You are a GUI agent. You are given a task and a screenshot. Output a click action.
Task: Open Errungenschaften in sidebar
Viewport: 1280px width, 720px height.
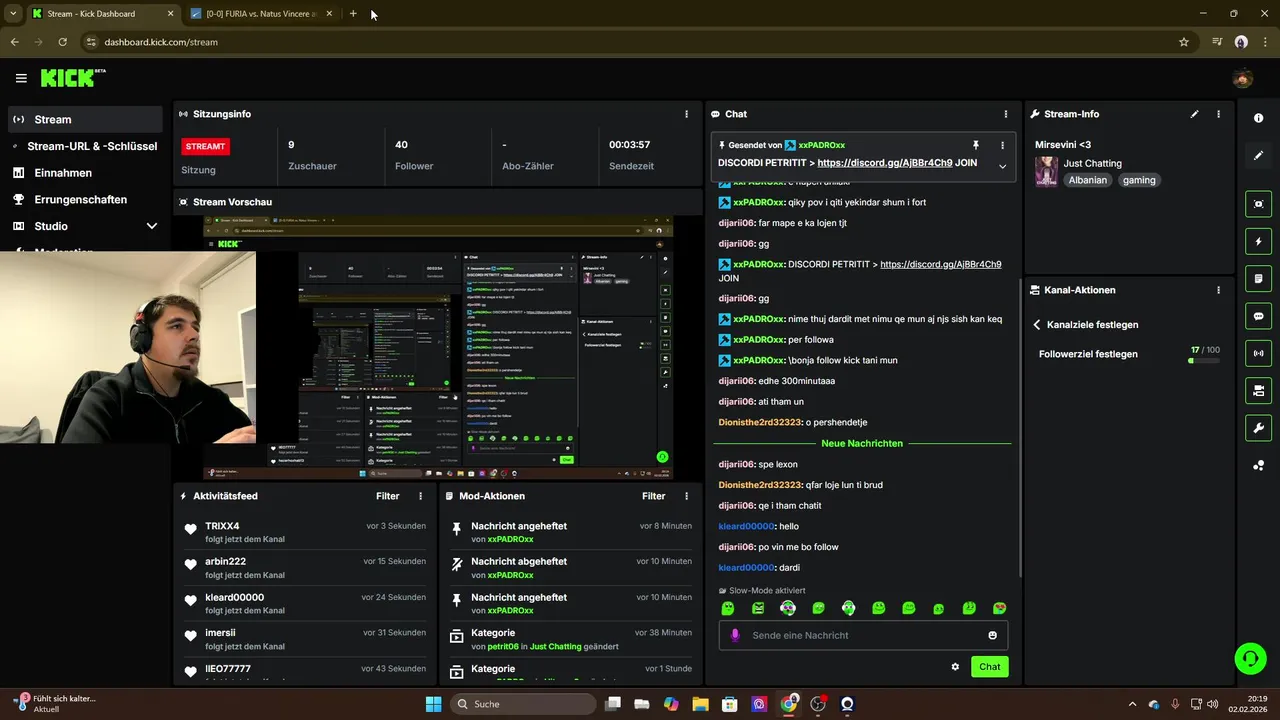(x=85, y=199)
